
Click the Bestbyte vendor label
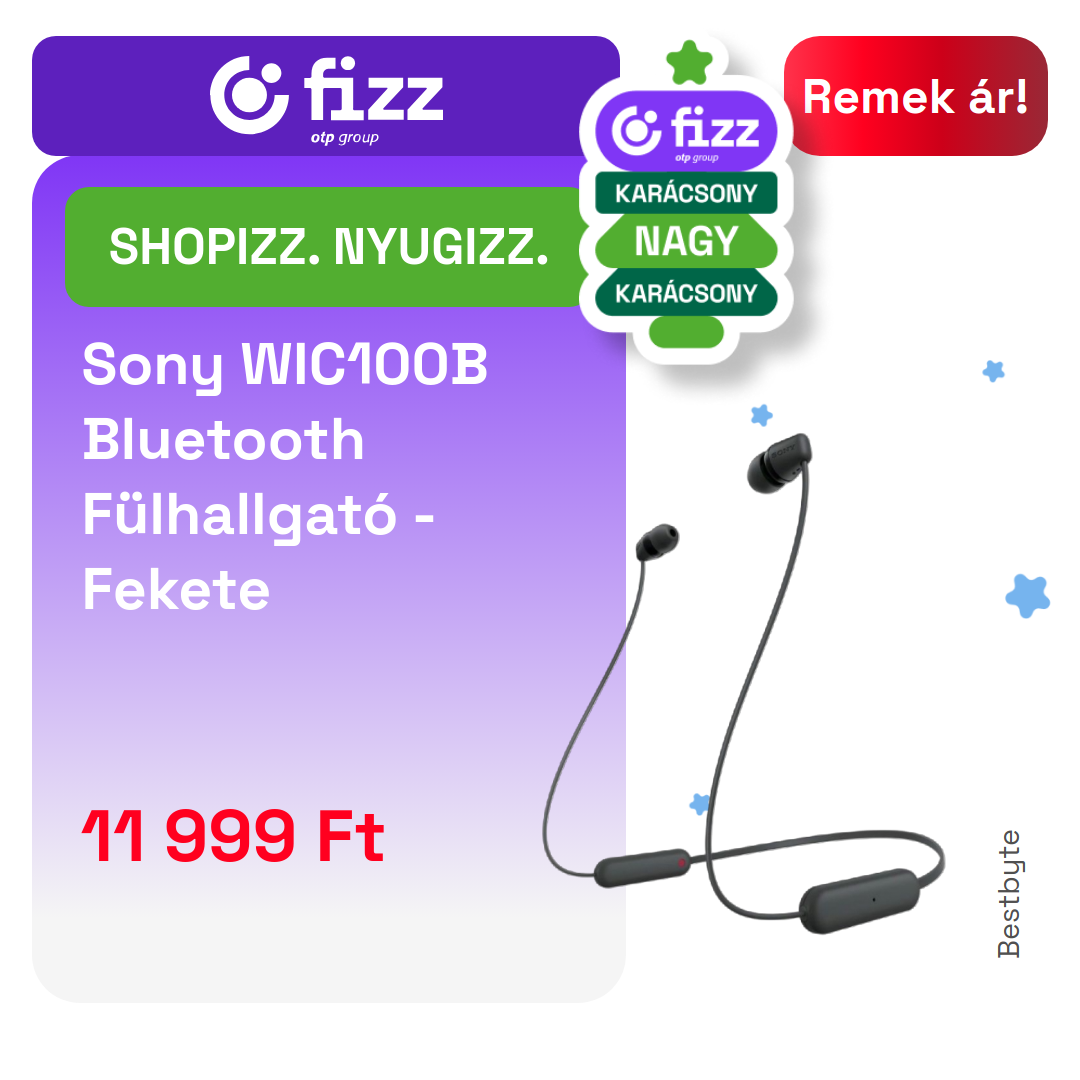click(x=1009, y=893)
